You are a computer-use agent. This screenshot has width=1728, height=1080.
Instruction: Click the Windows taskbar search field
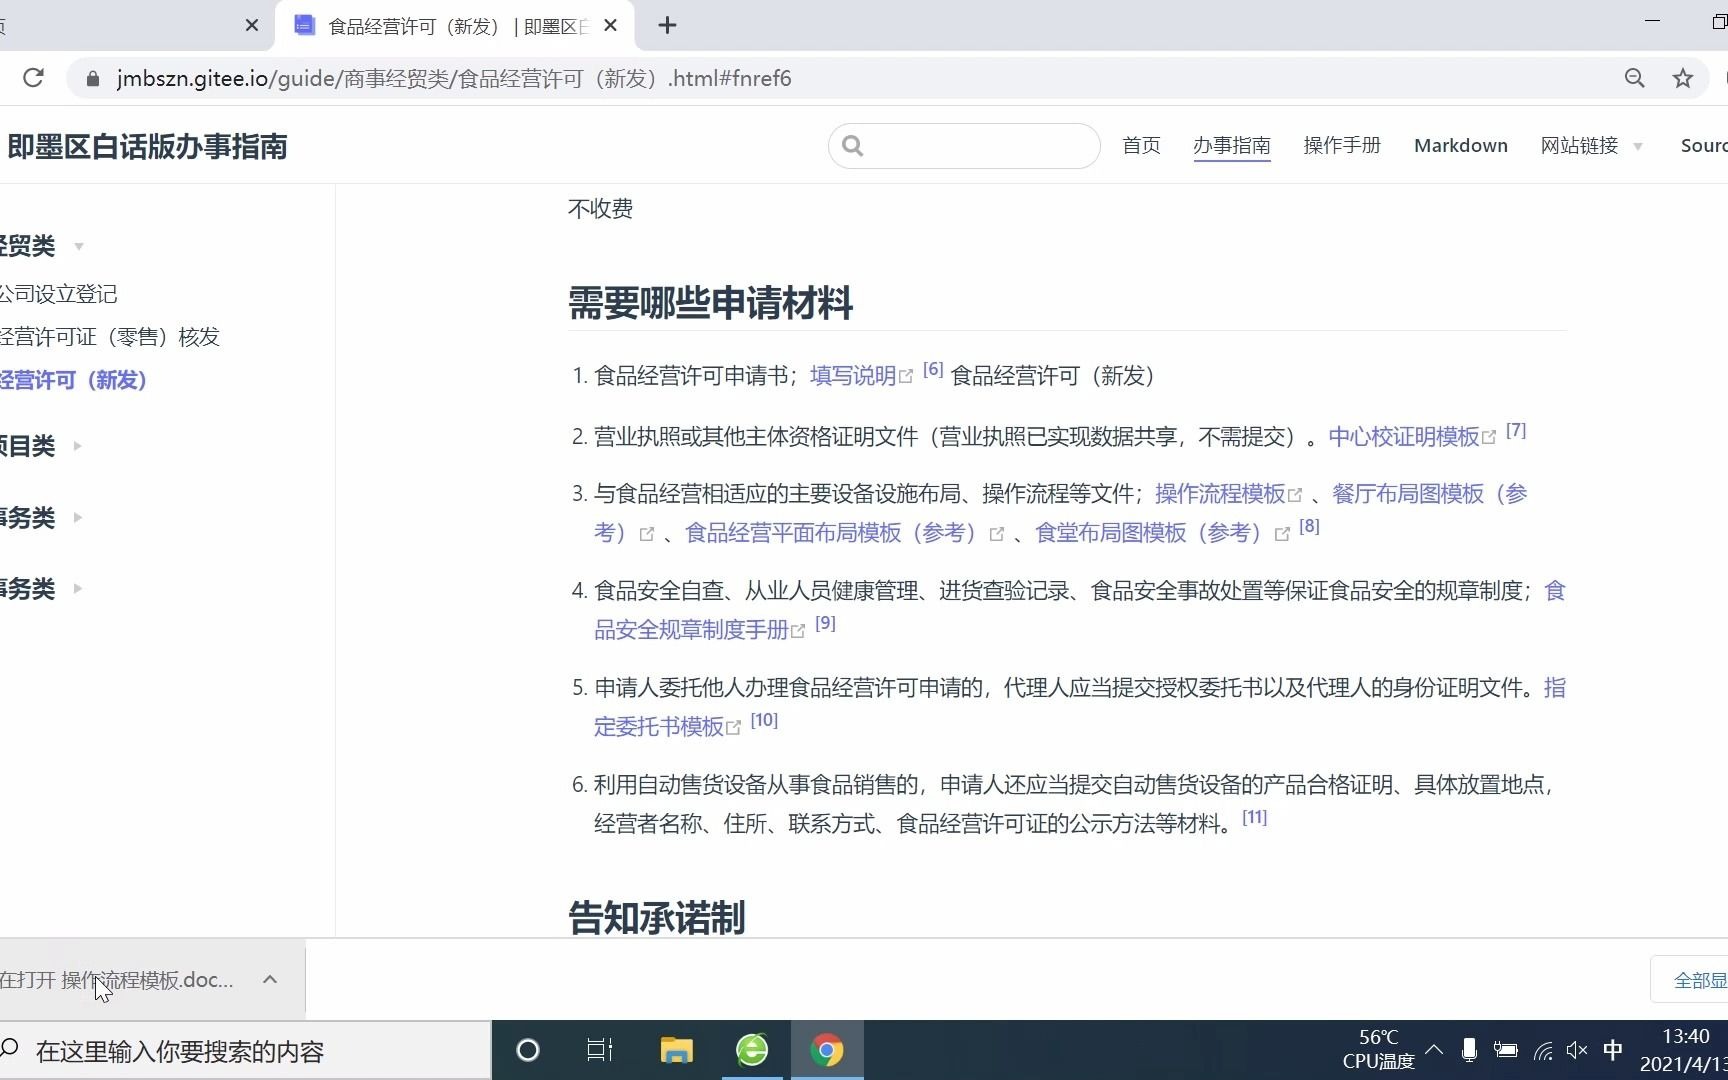point(180,1050)
